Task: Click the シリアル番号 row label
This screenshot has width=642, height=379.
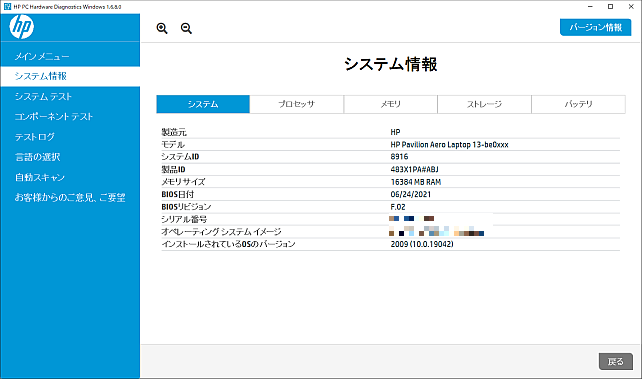Action: (x=184, y=219)
